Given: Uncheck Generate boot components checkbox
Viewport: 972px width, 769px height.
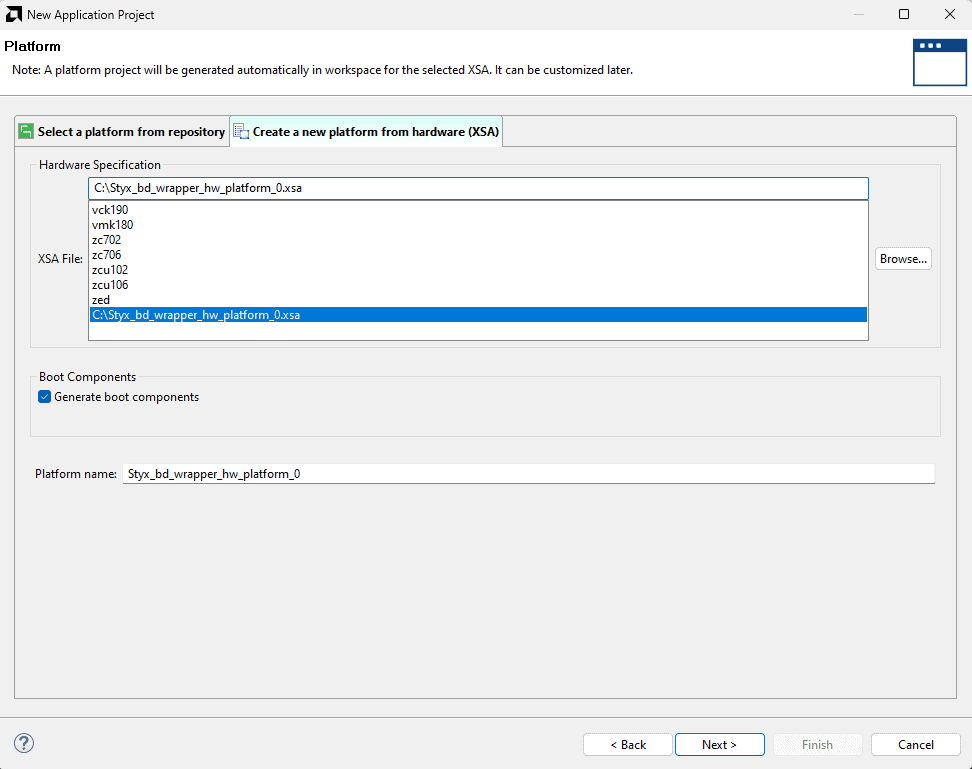Looking at the screenshot, I should tap(44, 397).
